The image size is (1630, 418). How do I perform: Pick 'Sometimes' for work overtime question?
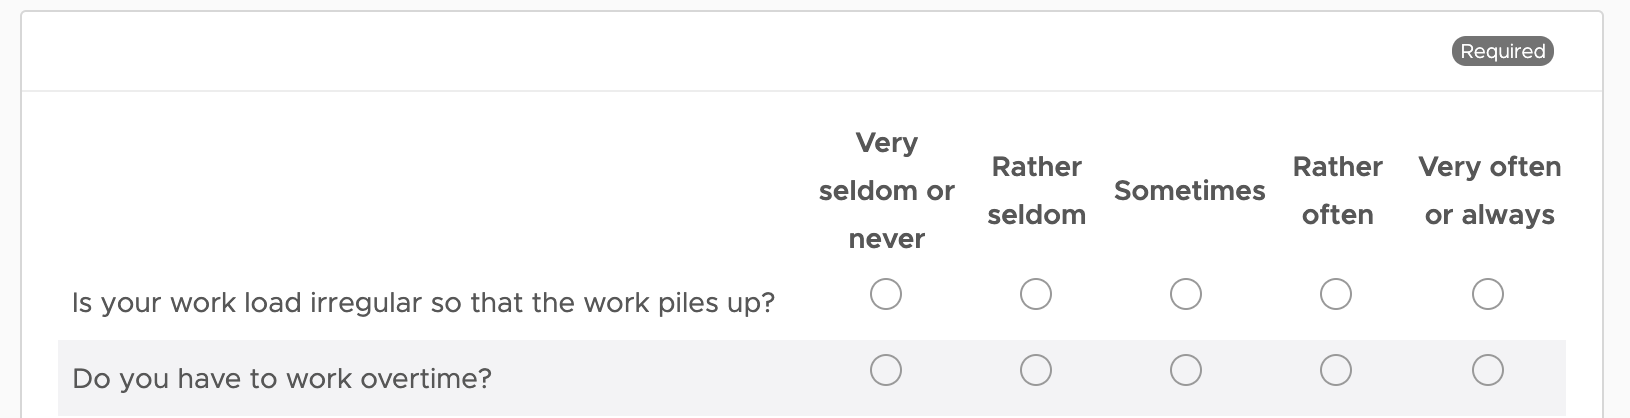pyautogui.click(x=1186, y=370)
